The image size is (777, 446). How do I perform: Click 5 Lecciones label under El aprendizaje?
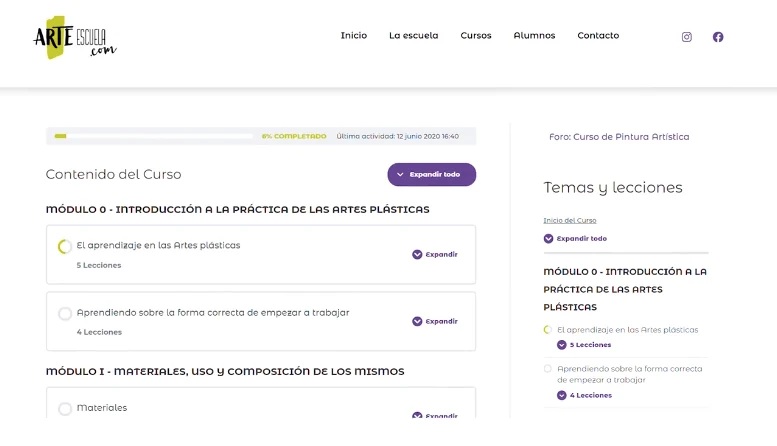[x=99, y=265]
